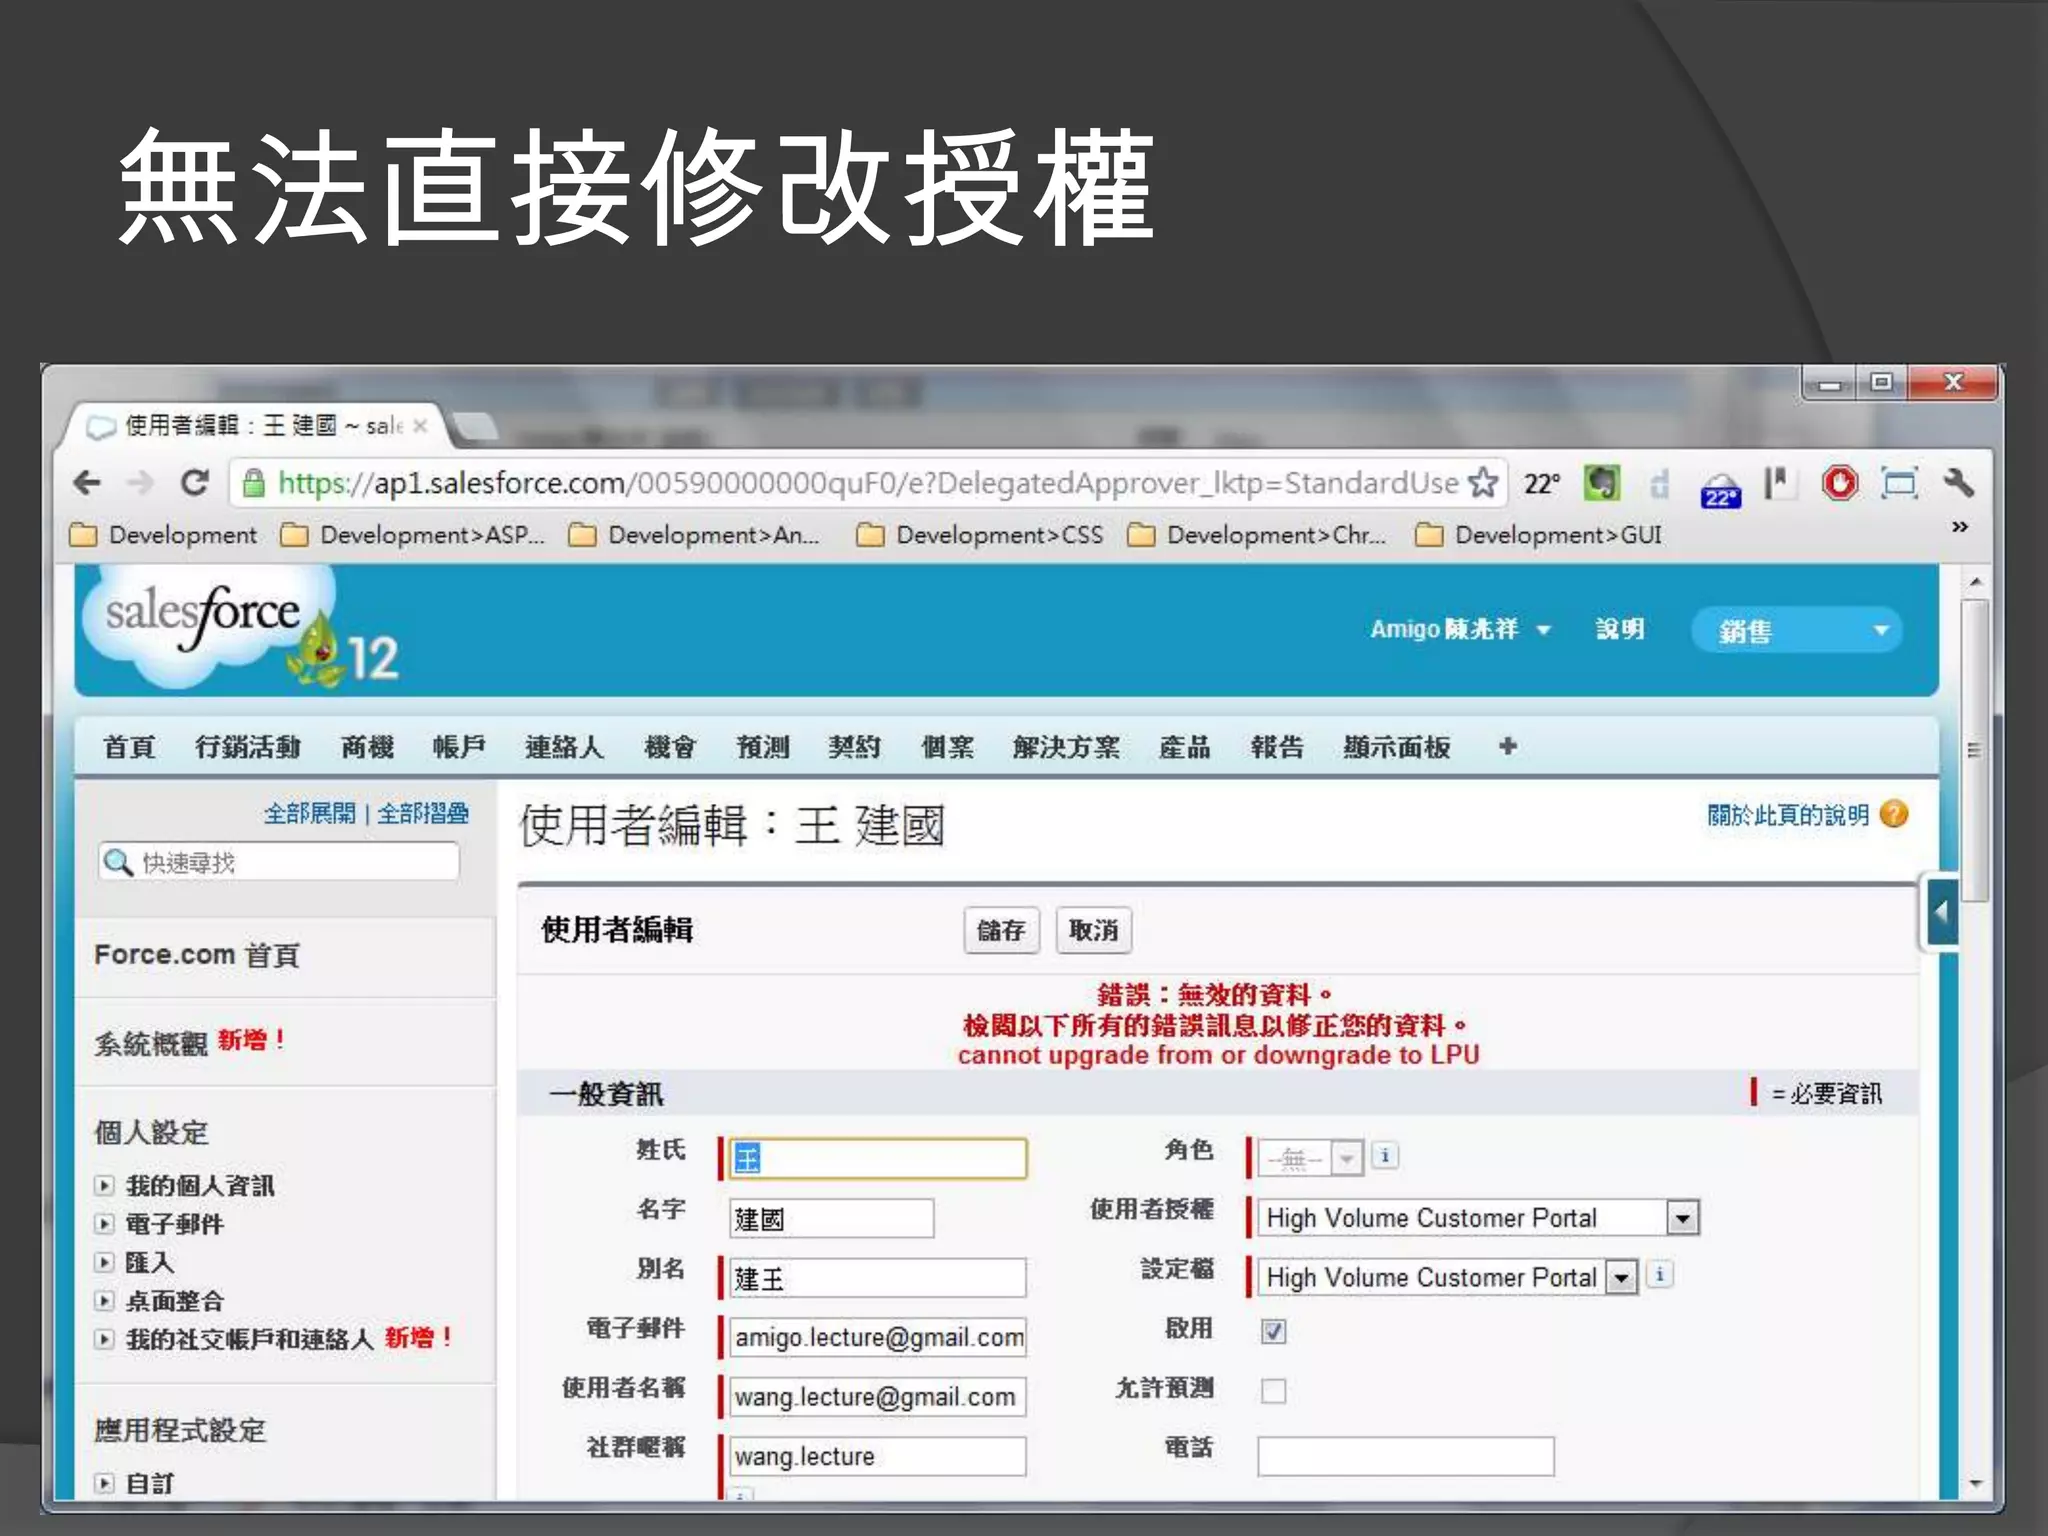Show more bookmarks with the double chevron
2048x1536 pixels.
[x=1960, y=527]
